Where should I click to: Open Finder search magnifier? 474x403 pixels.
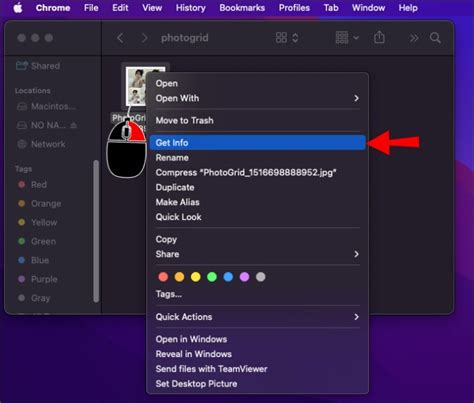point(435,38)
